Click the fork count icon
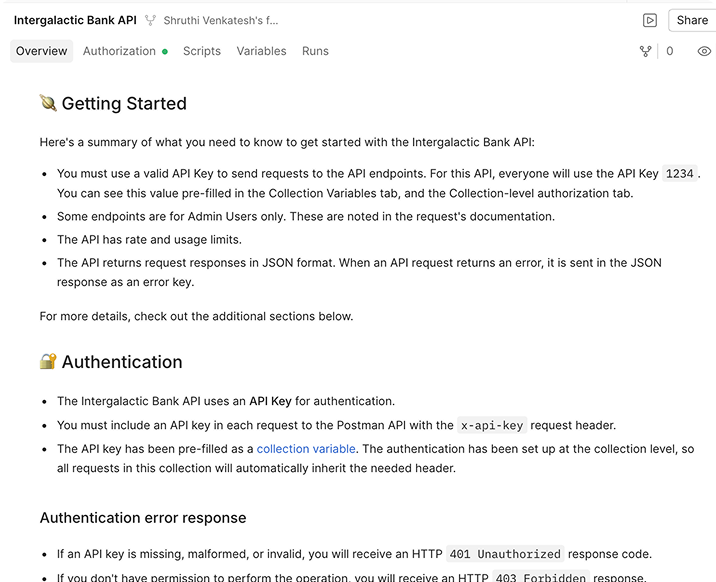 [645, 51]
